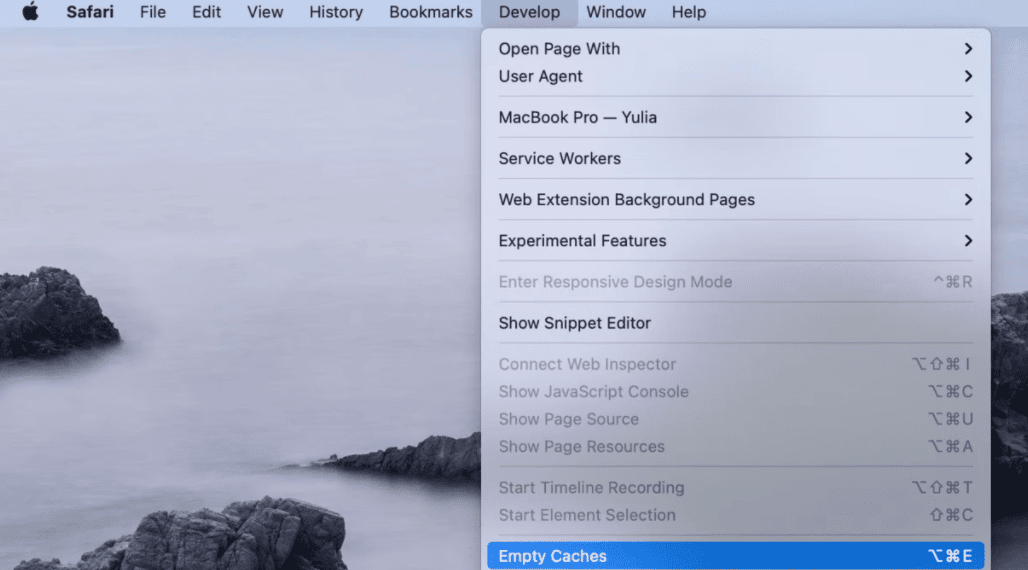The width and height of the screenshot is (1028, 570).
Task: Open the Experimental Features submenu
Action: pos(735,241)
